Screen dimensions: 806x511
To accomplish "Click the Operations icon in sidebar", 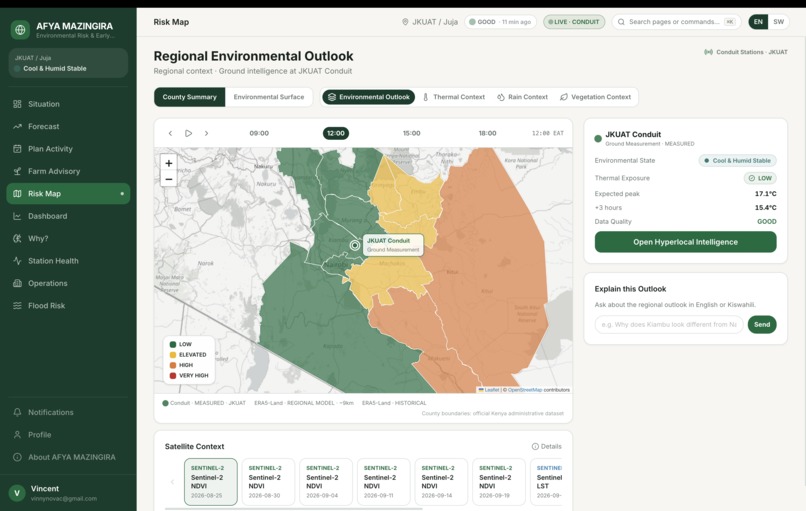I will coord(17,283).
